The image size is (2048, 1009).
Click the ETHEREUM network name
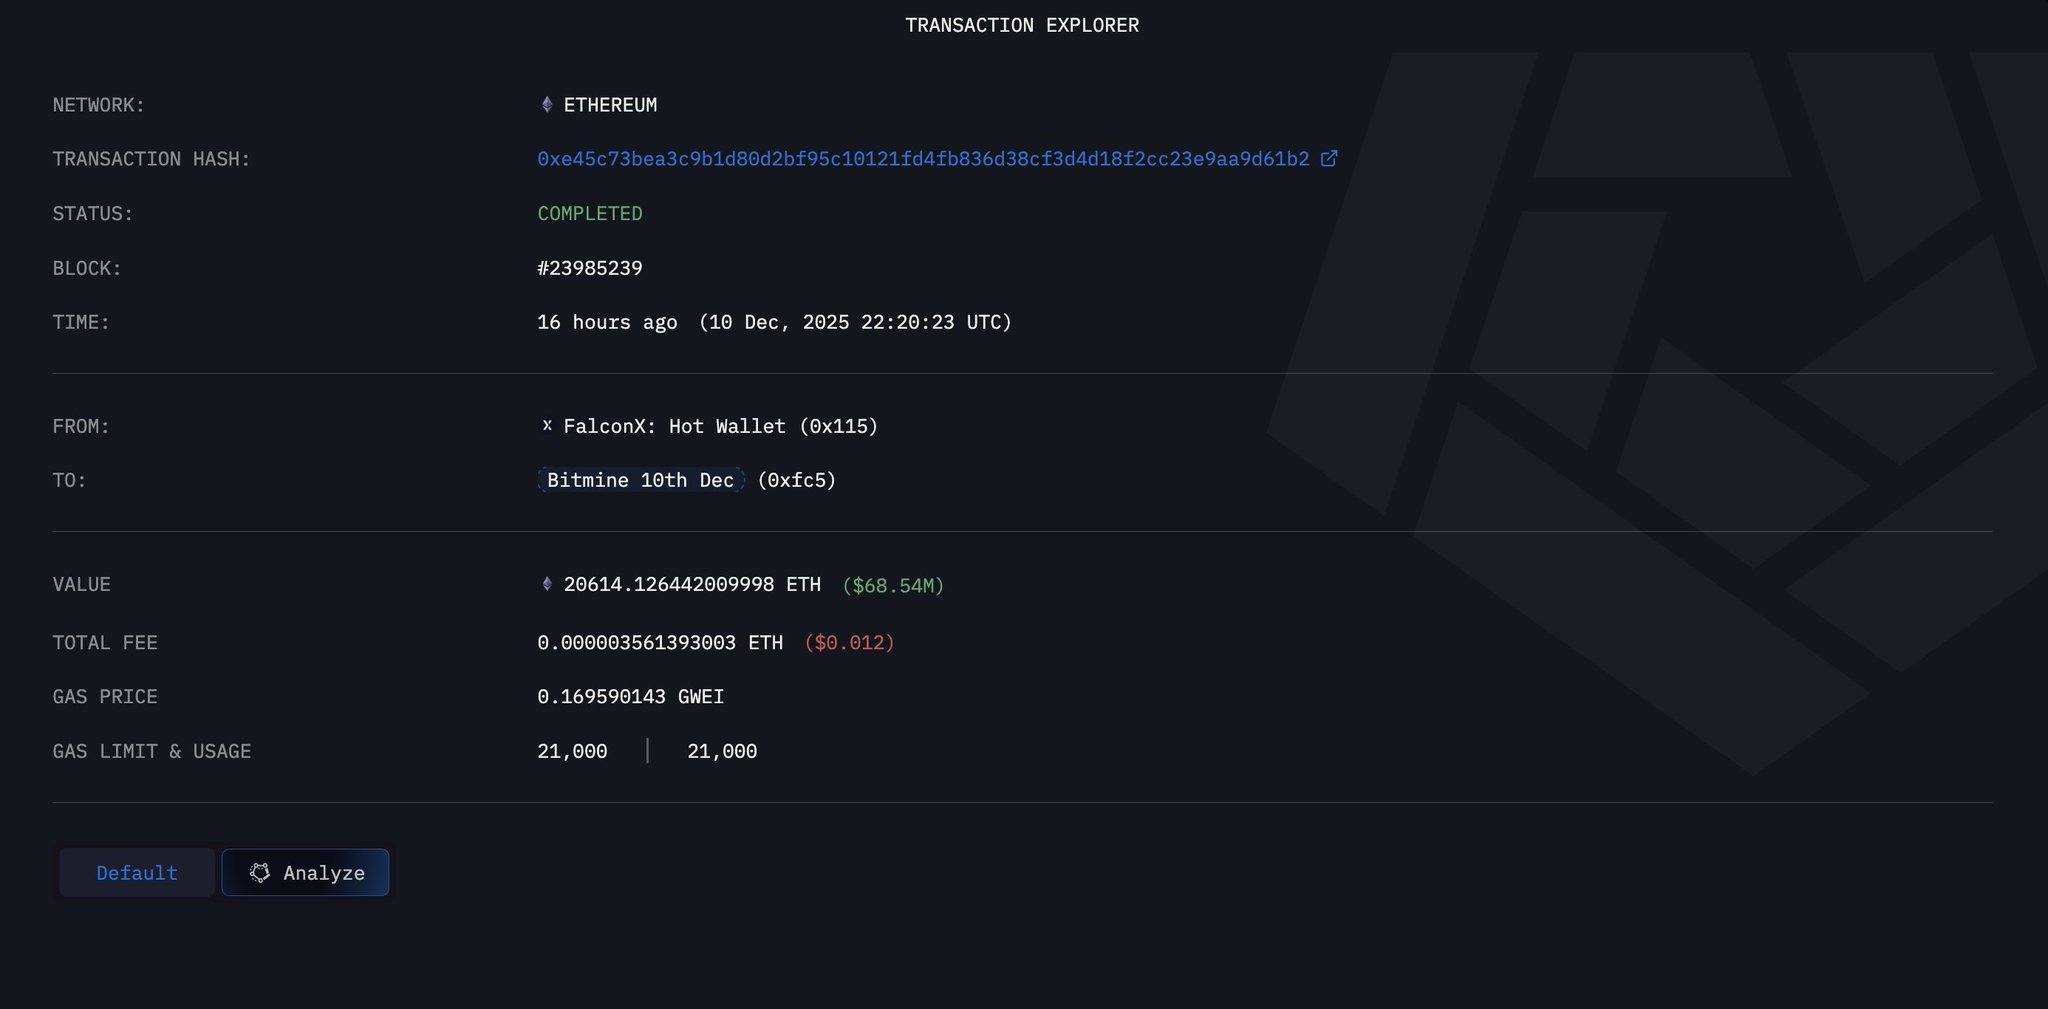point(610,105)
